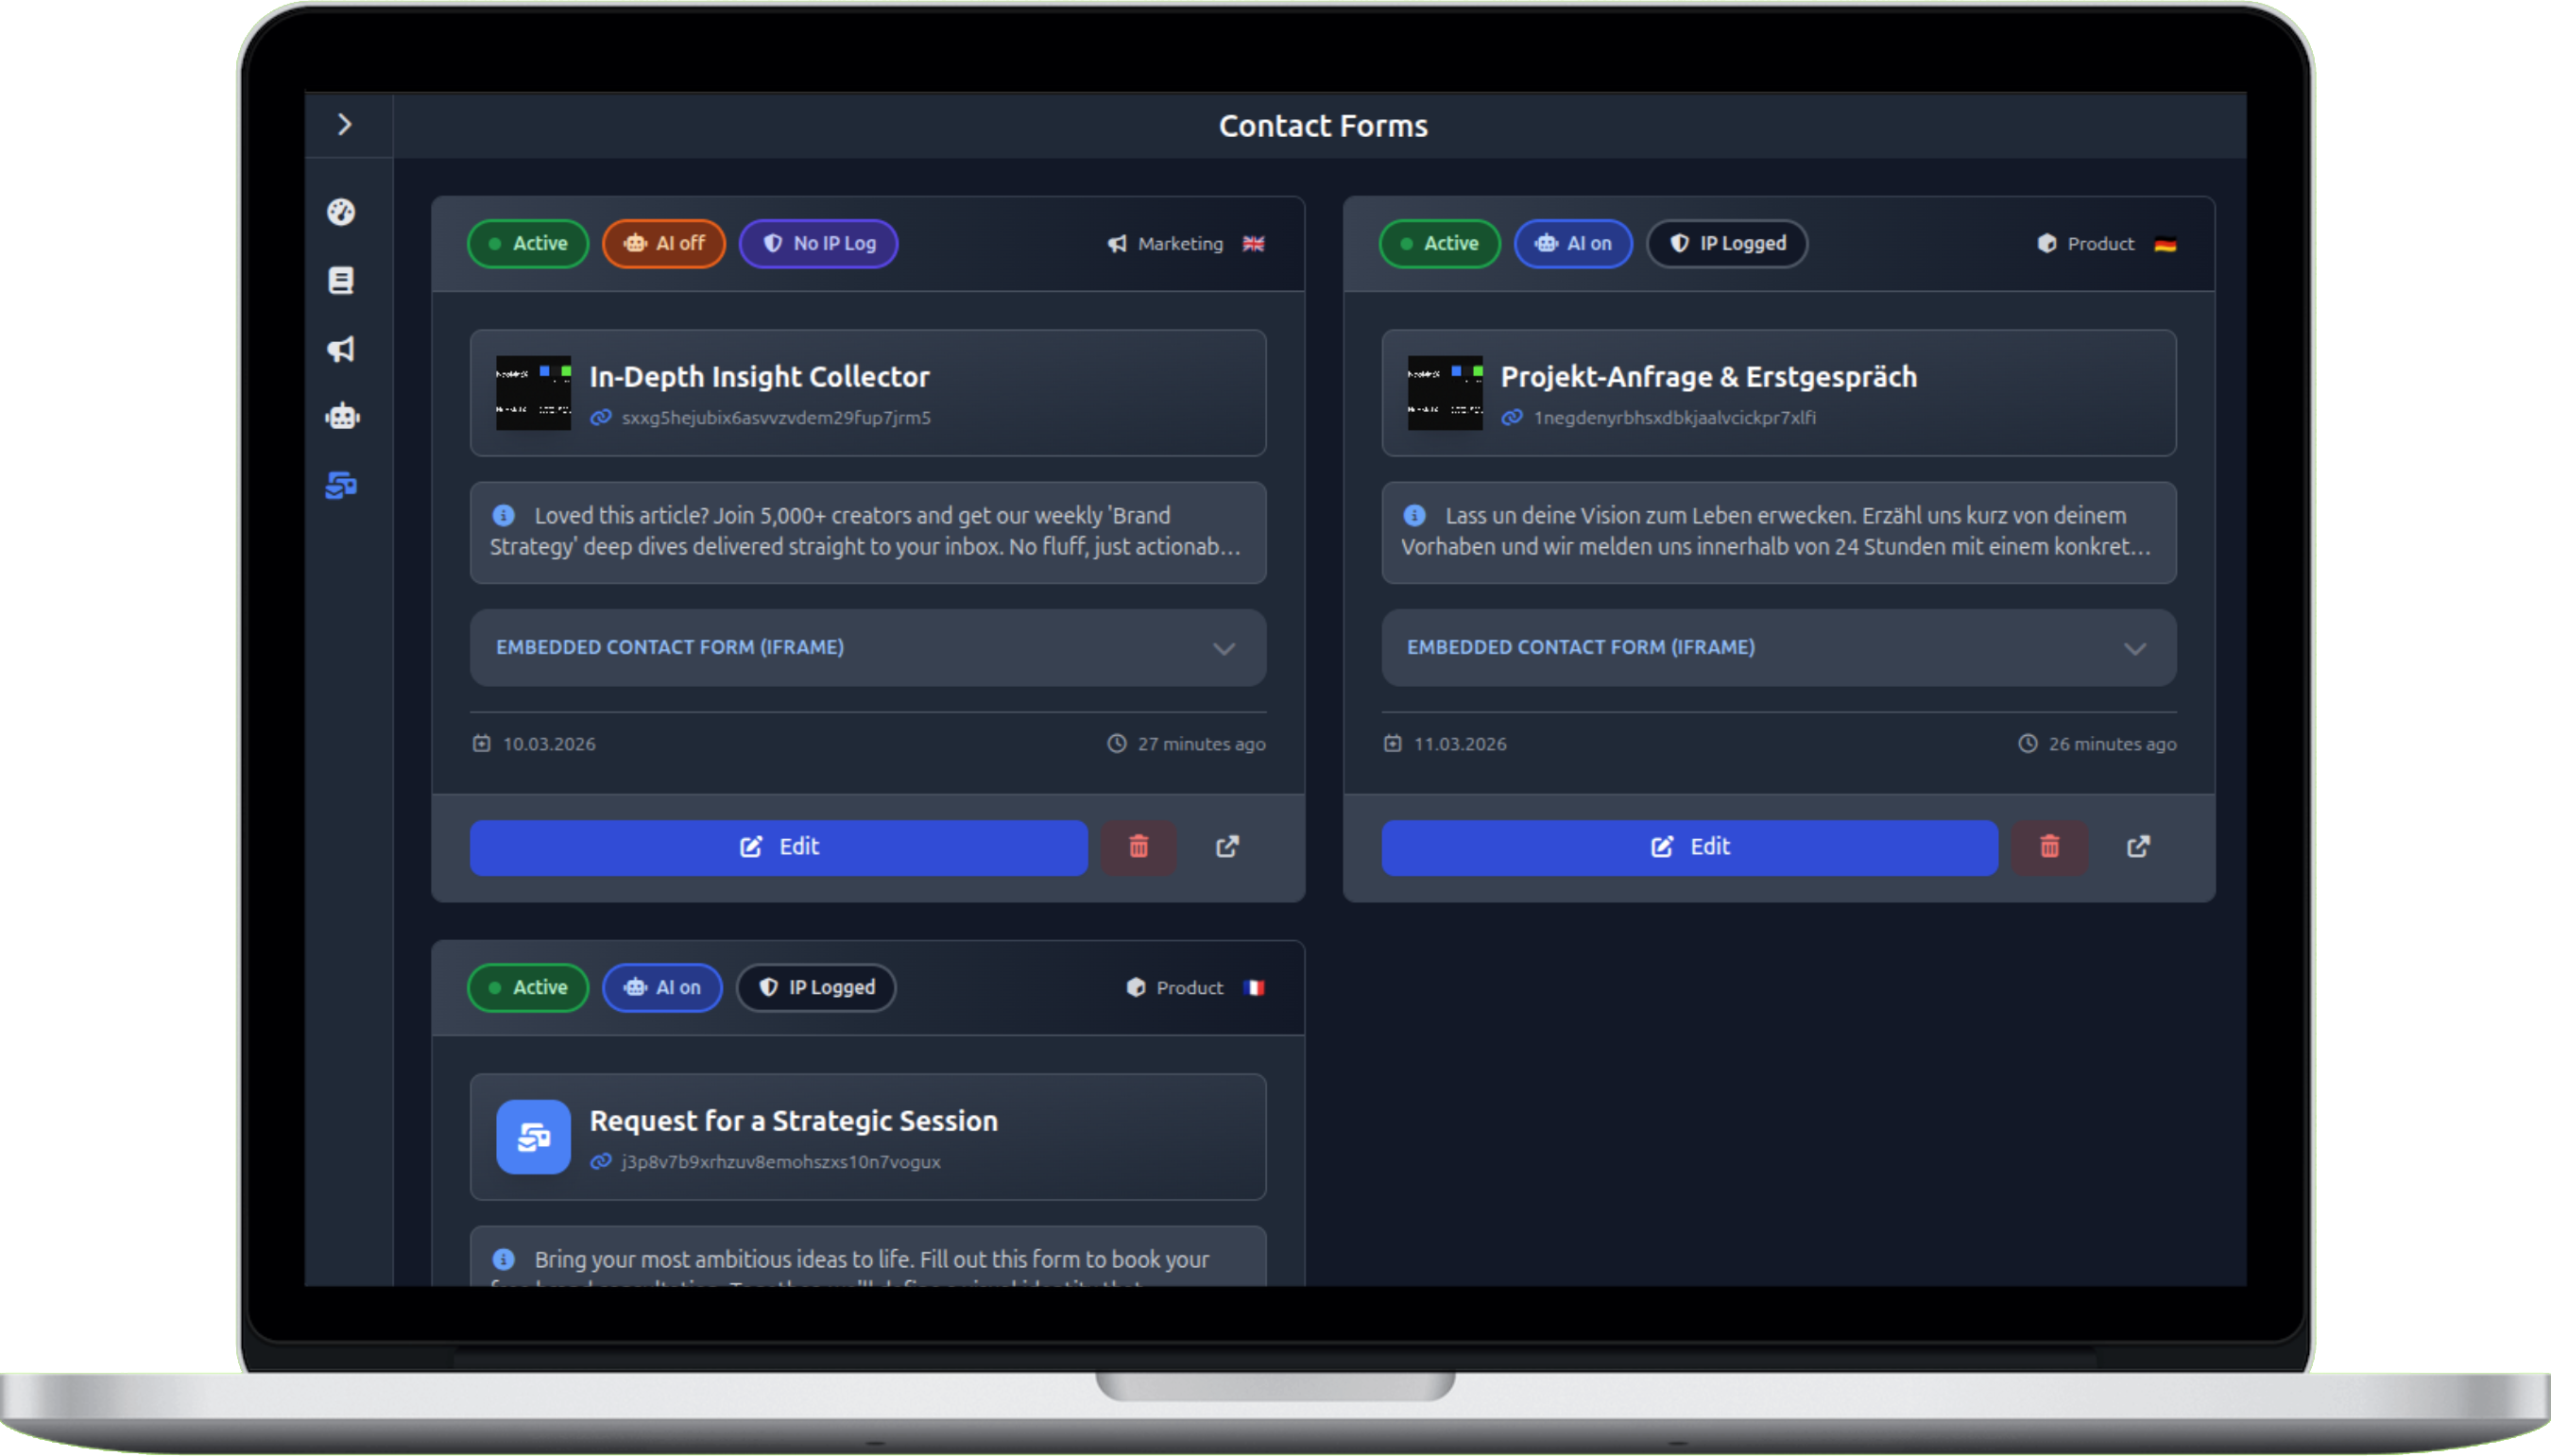Toggle the No IP Log badge
2551x1456 pixels.
tap(818, 244)
